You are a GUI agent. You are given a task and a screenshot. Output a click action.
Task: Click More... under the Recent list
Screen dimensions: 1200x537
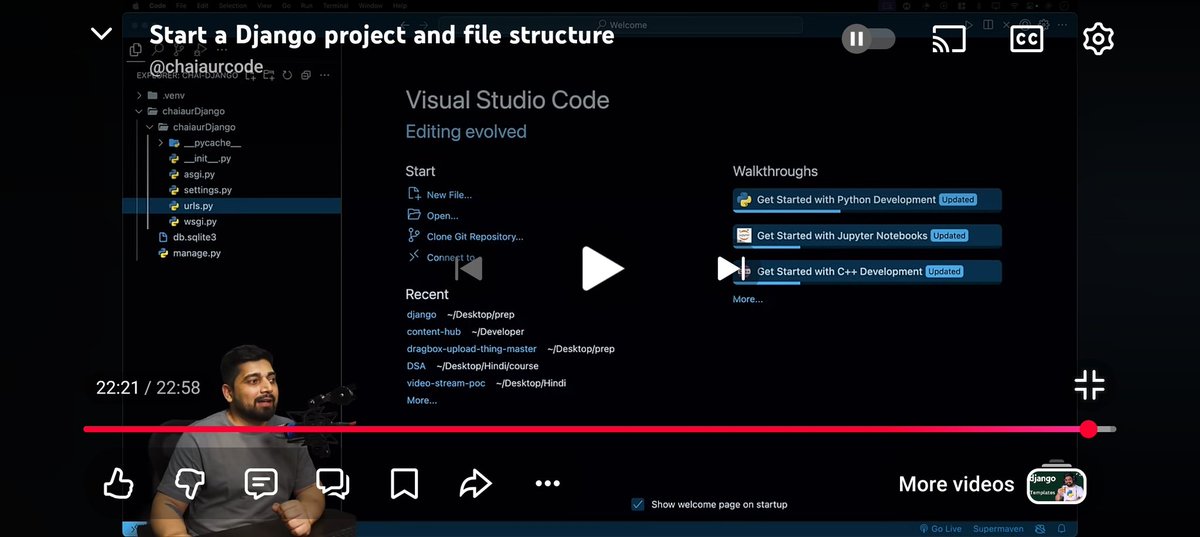(x=422, y=400)
